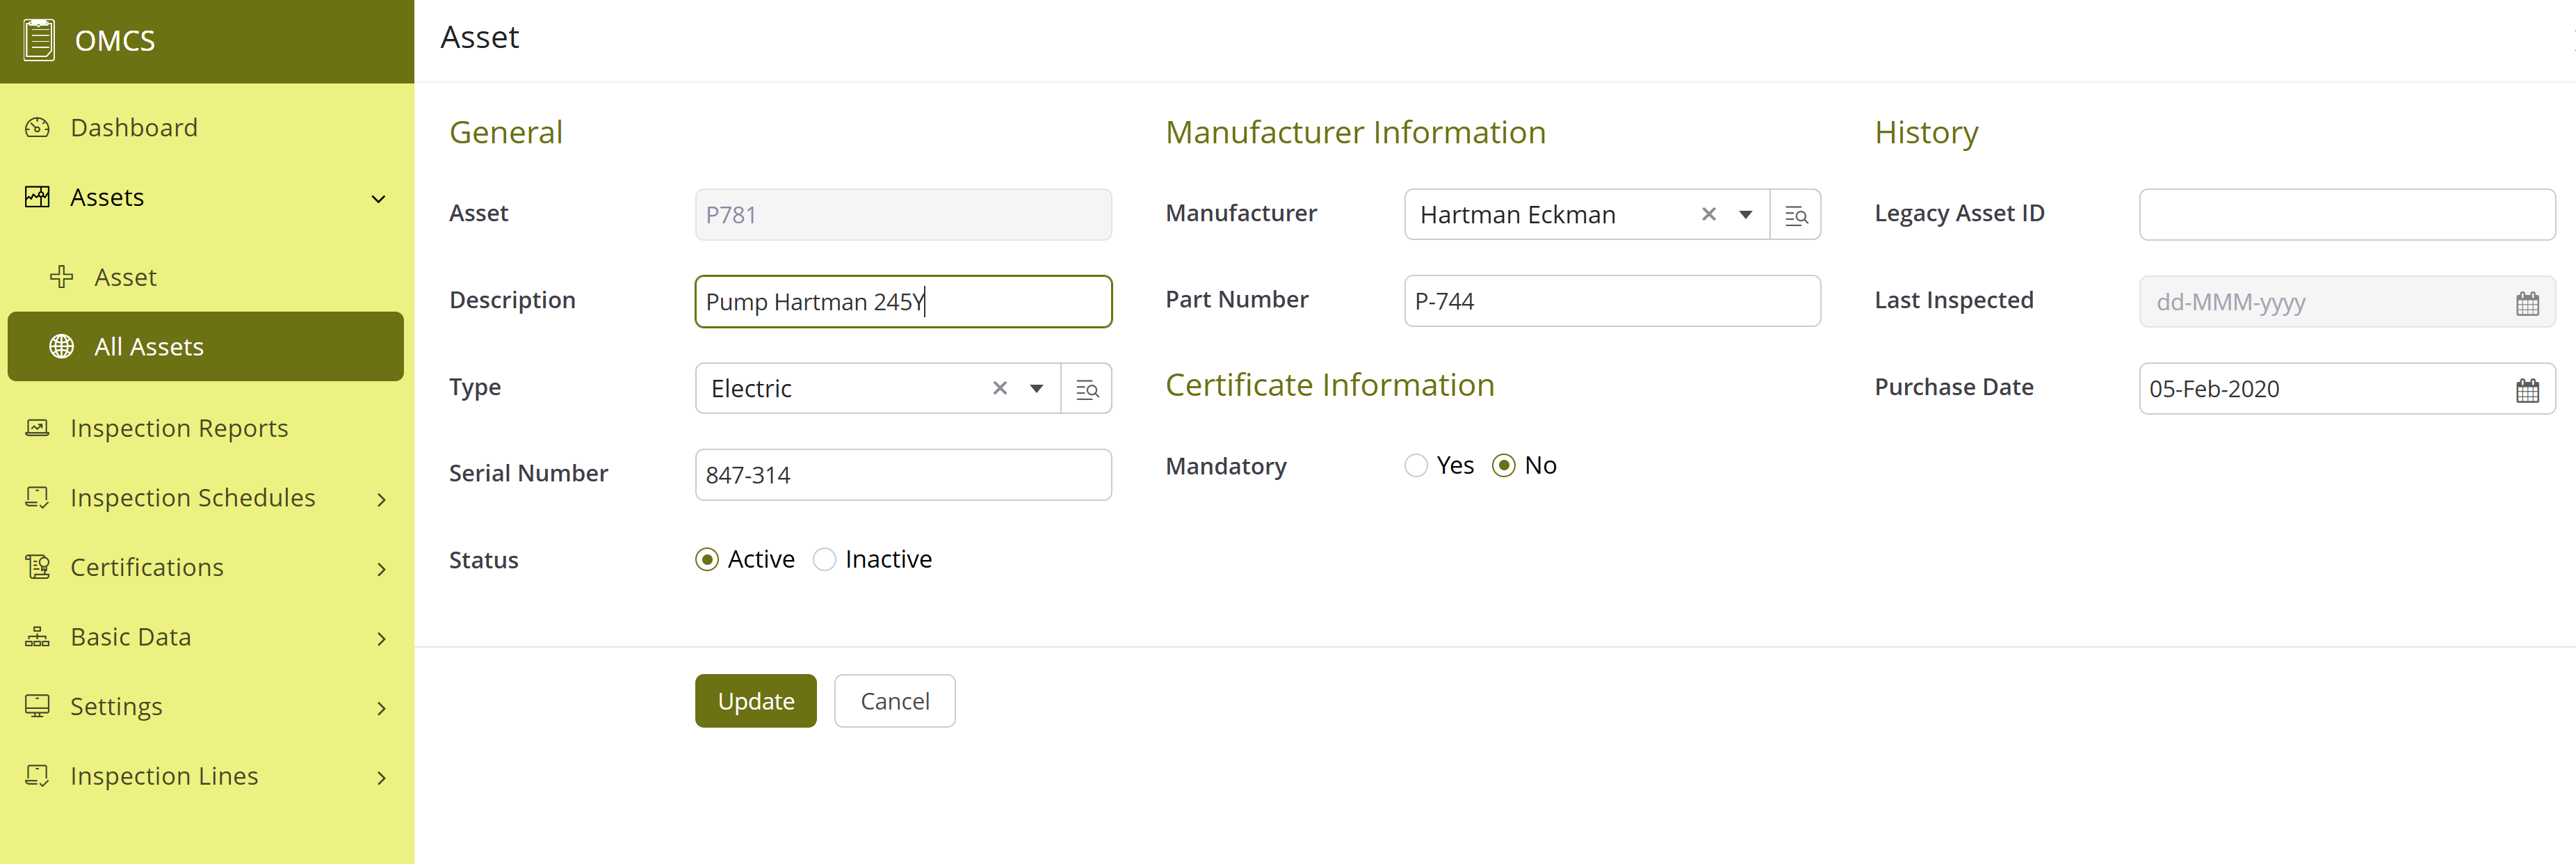Screen dimensions: 2576x864
Task: Set Status to Inactive
Action: pos(824,559)
